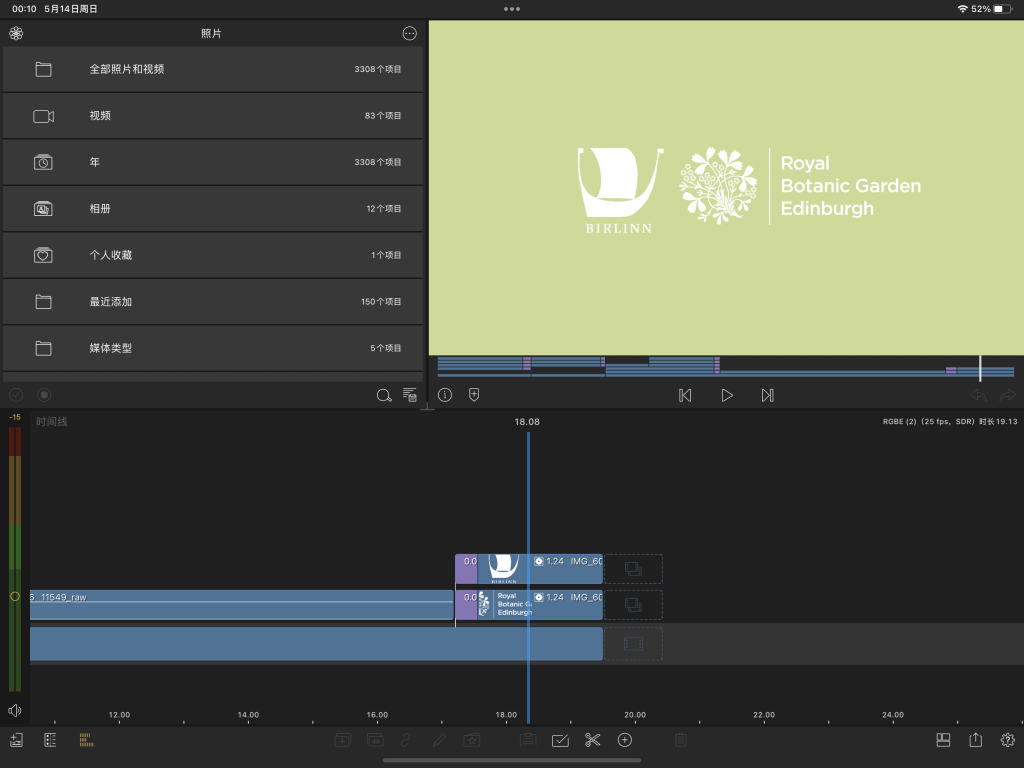
Task: Click the empty slot after the Royal Botanic clip
Action: [x=633, y=605]
